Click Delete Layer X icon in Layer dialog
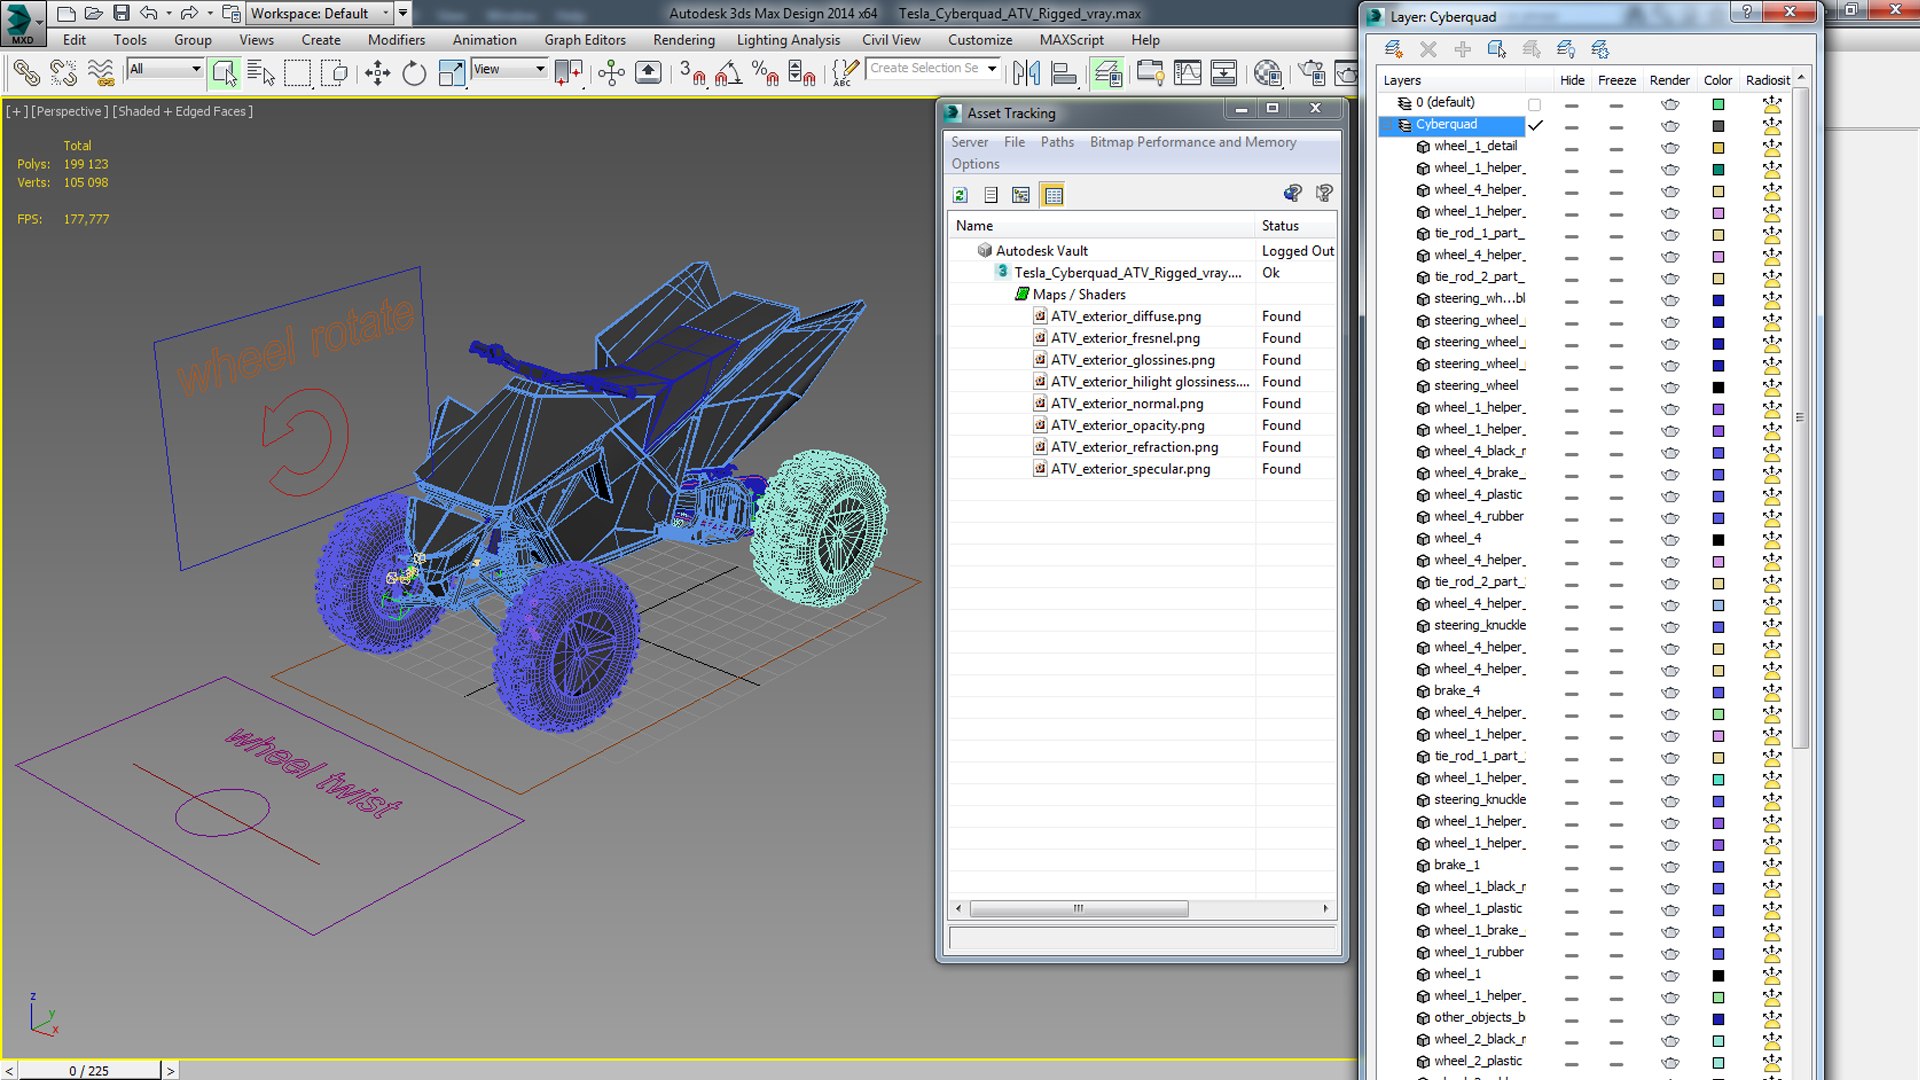The height and width of the screenshot is (1080, 1920). coord(1428,49)
